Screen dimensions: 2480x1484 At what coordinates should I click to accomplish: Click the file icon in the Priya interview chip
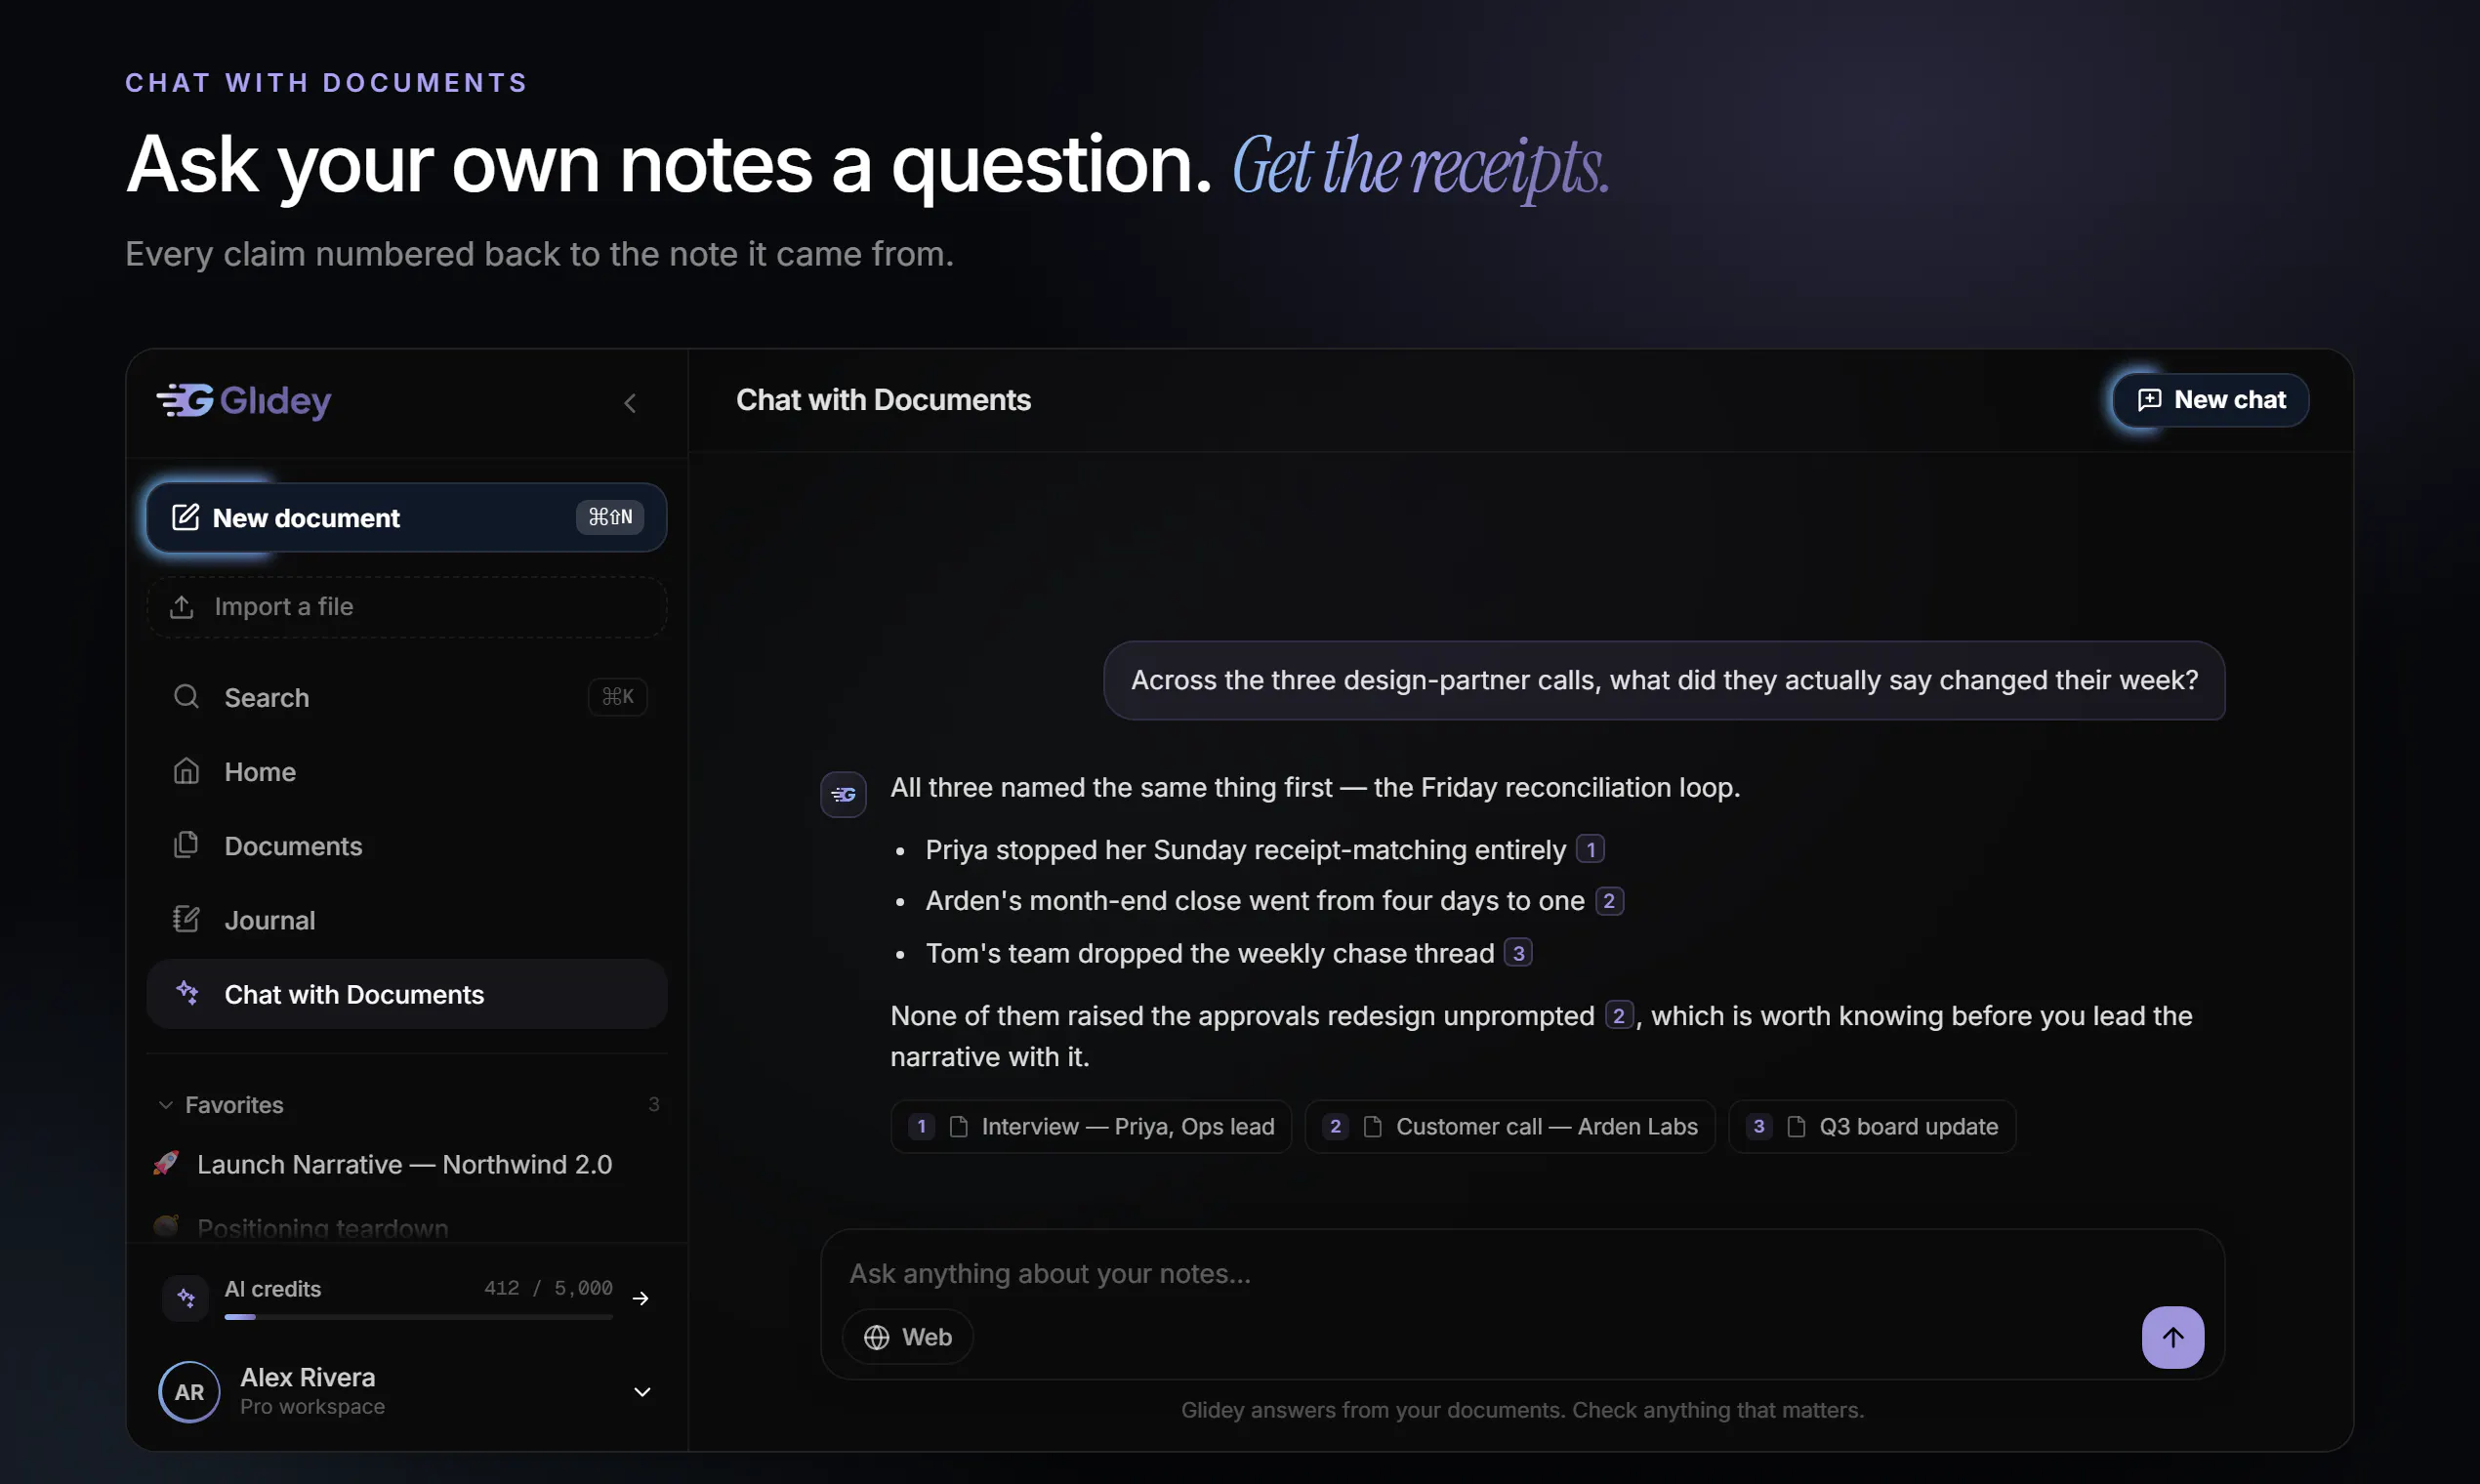pyautogui.click(x=958, y=1127)
